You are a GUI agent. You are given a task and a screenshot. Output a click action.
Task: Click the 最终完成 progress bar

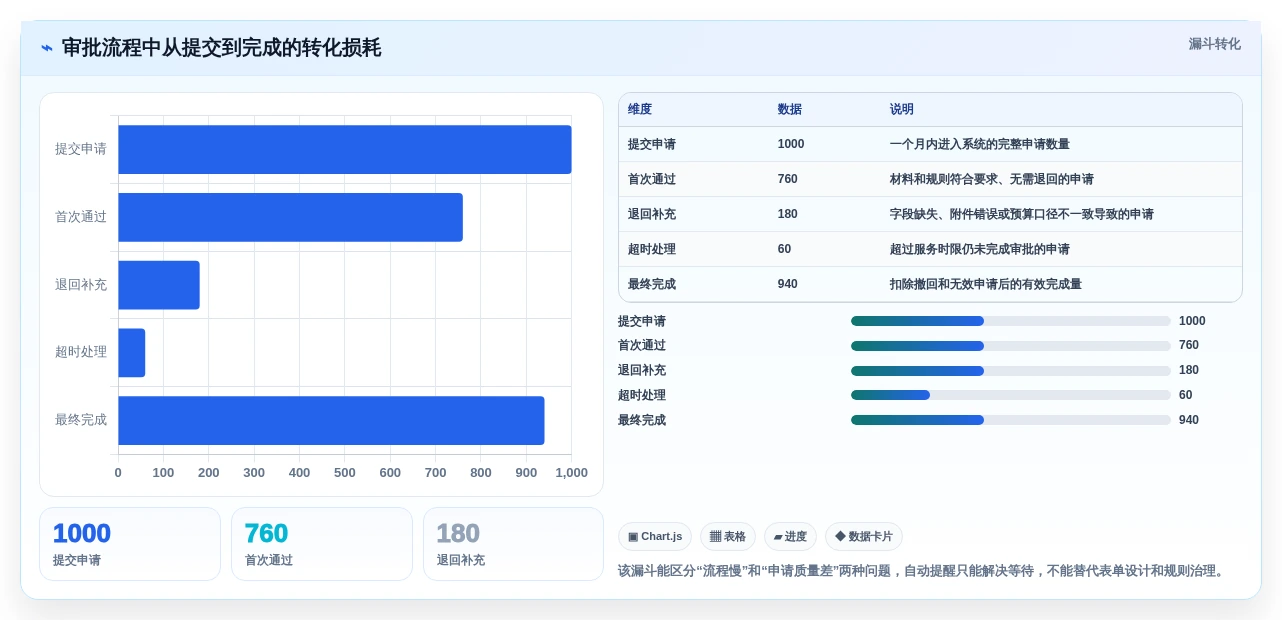pos(1010,420)
